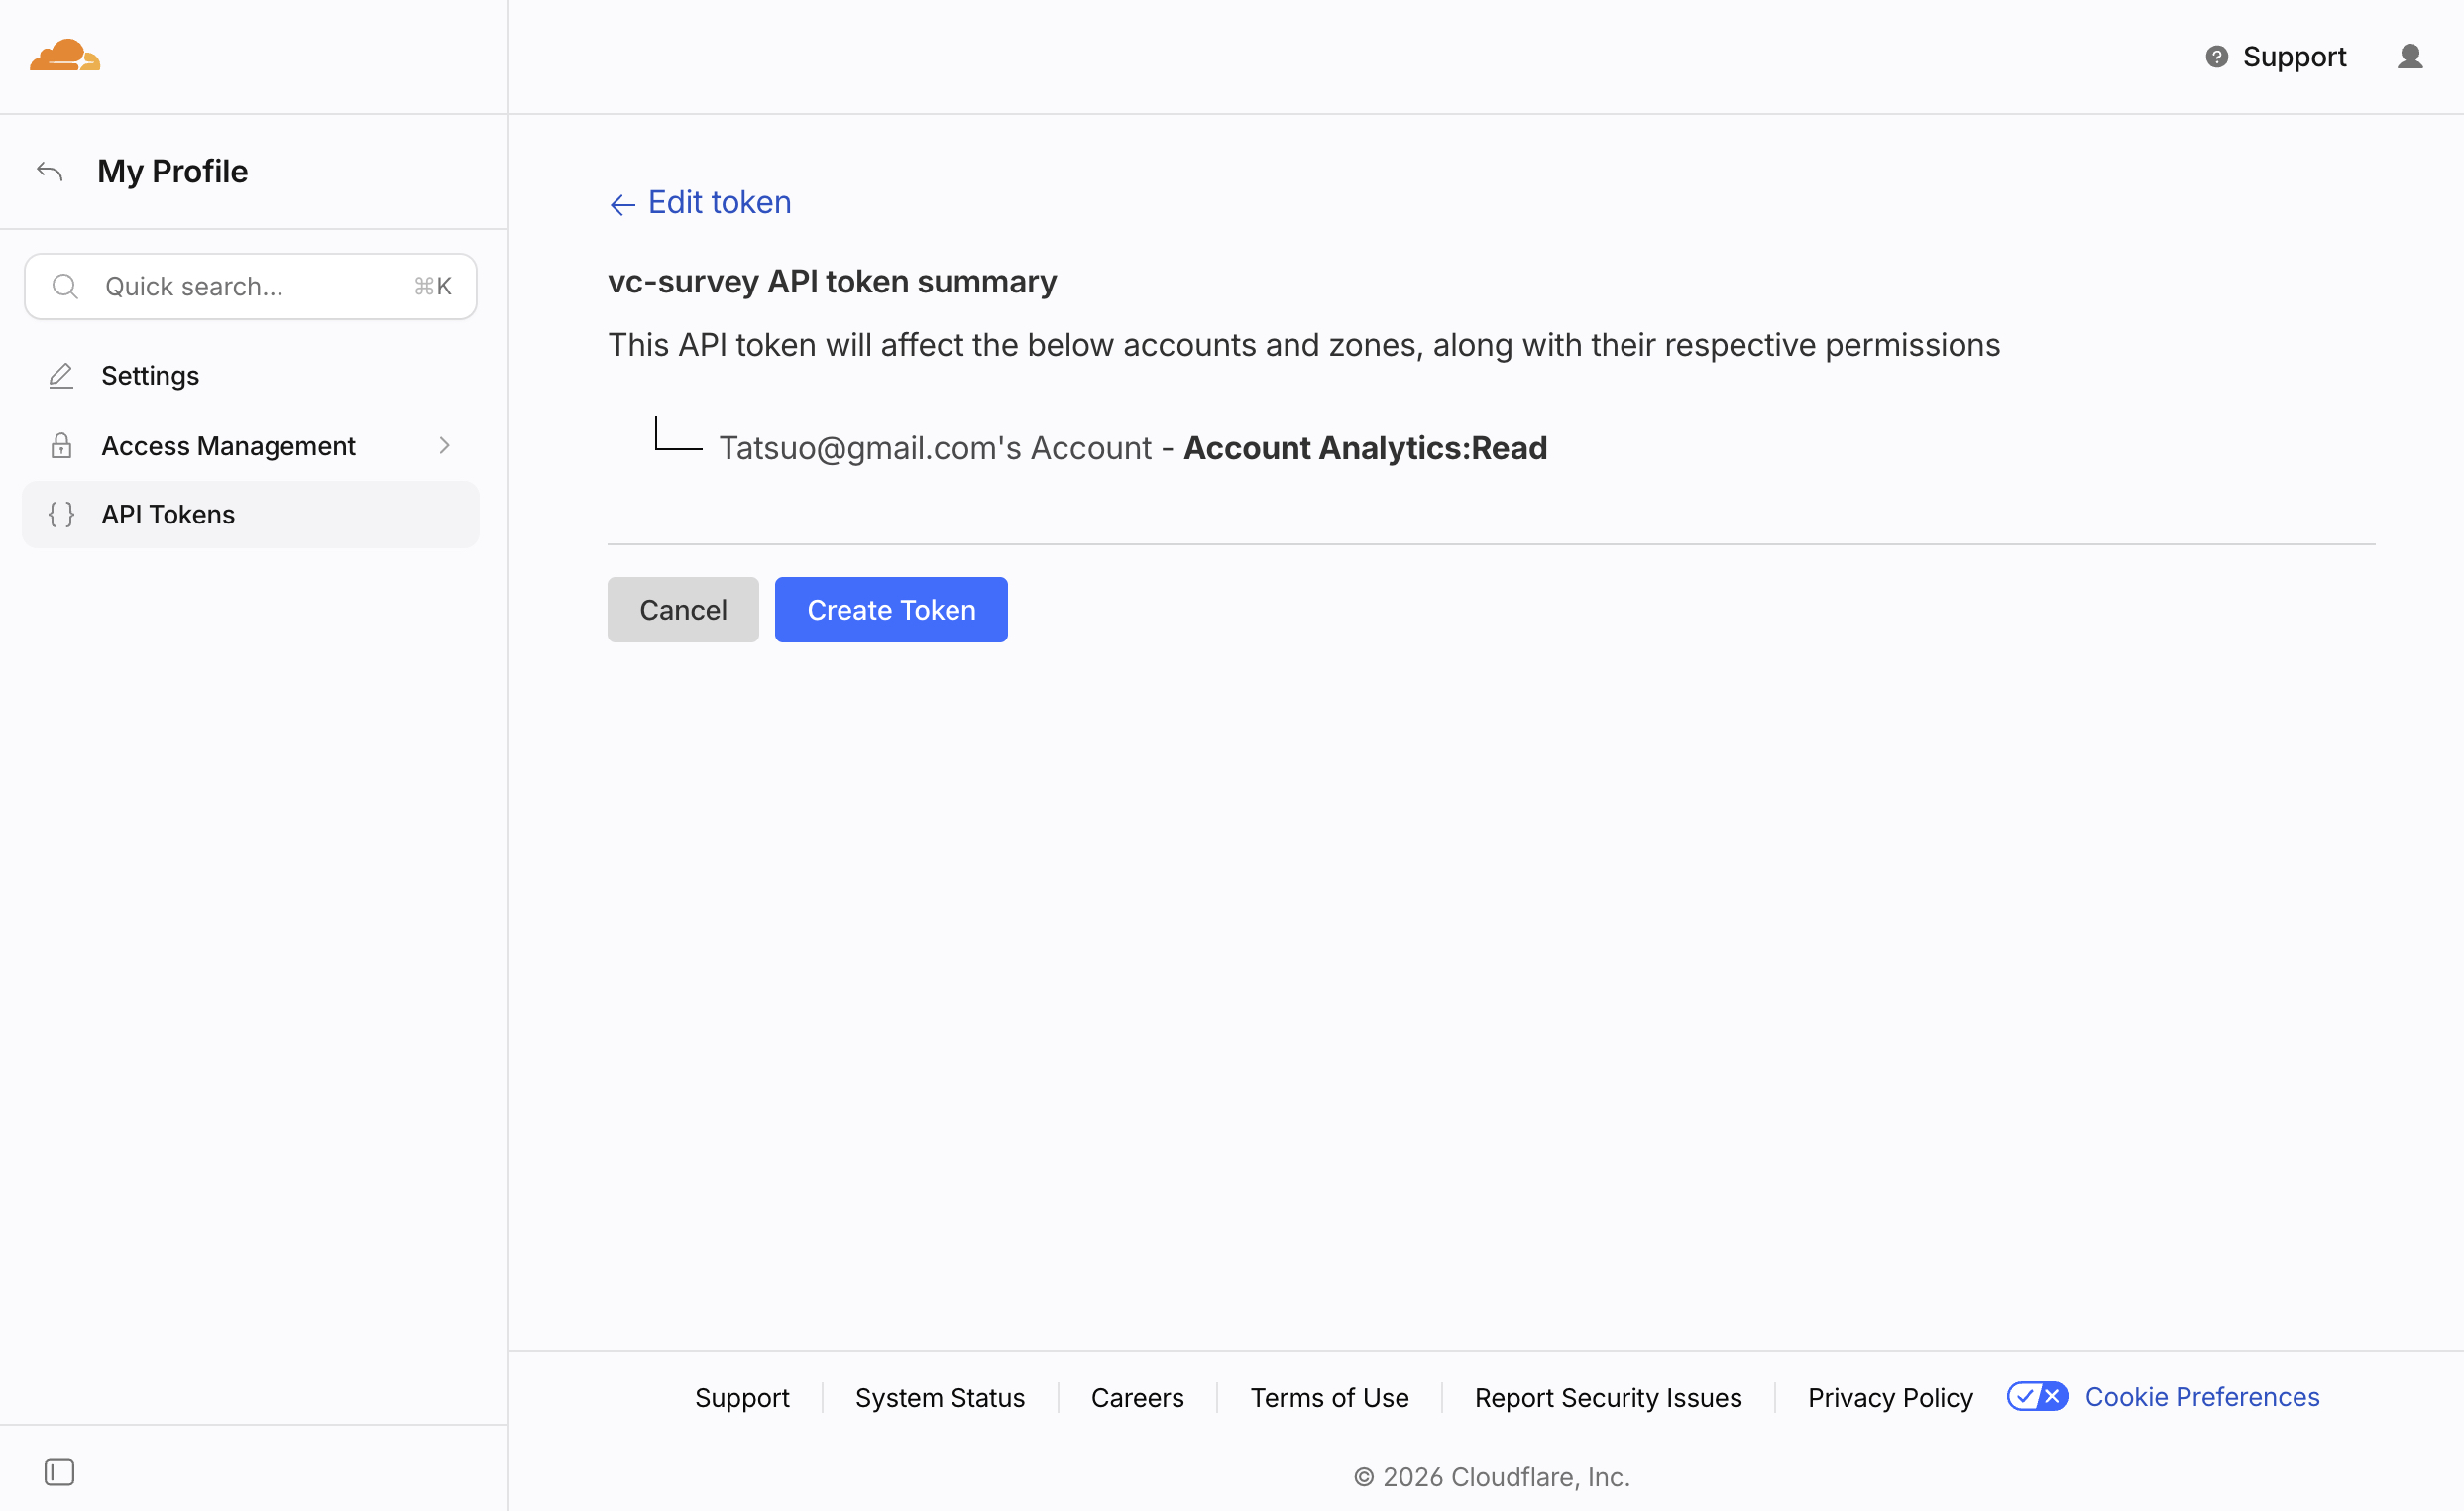Image resolution: width=2464 pixels, height=1511 pixels.
Task: Click My Profile heading
Action: tap(172, 172)
